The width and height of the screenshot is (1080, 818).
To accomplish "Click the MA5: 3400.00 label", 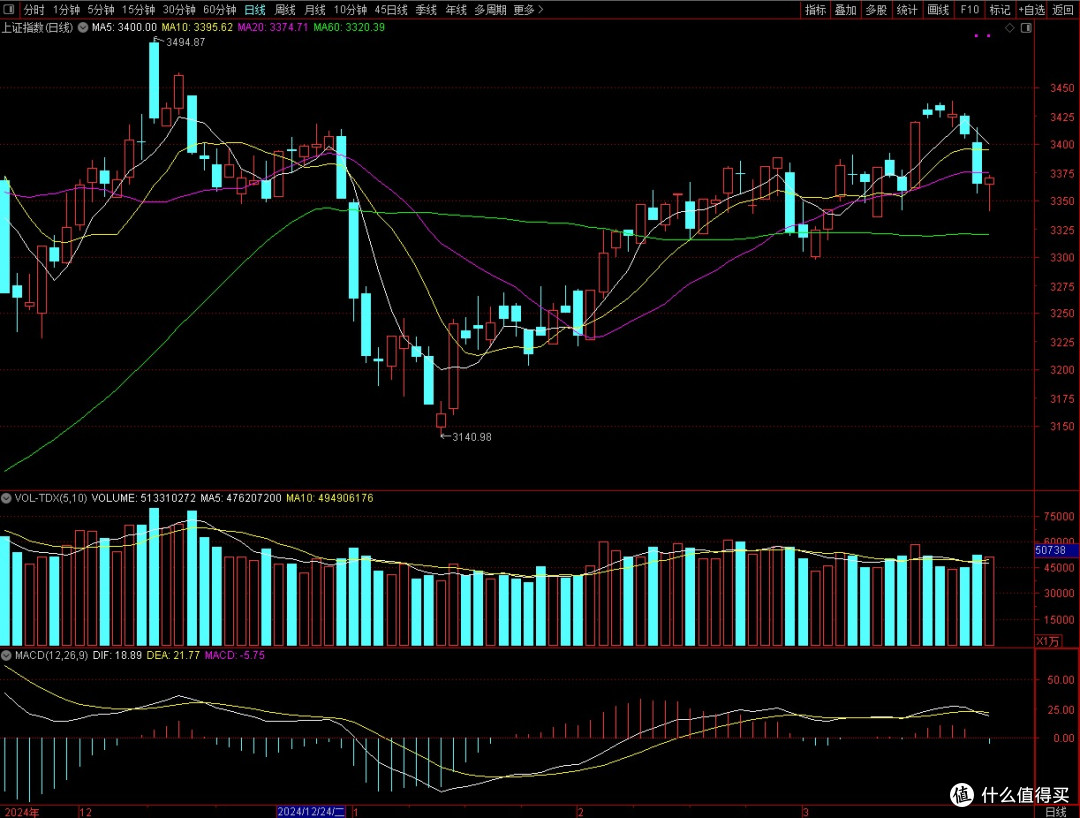I will click(x=124, y=28).
